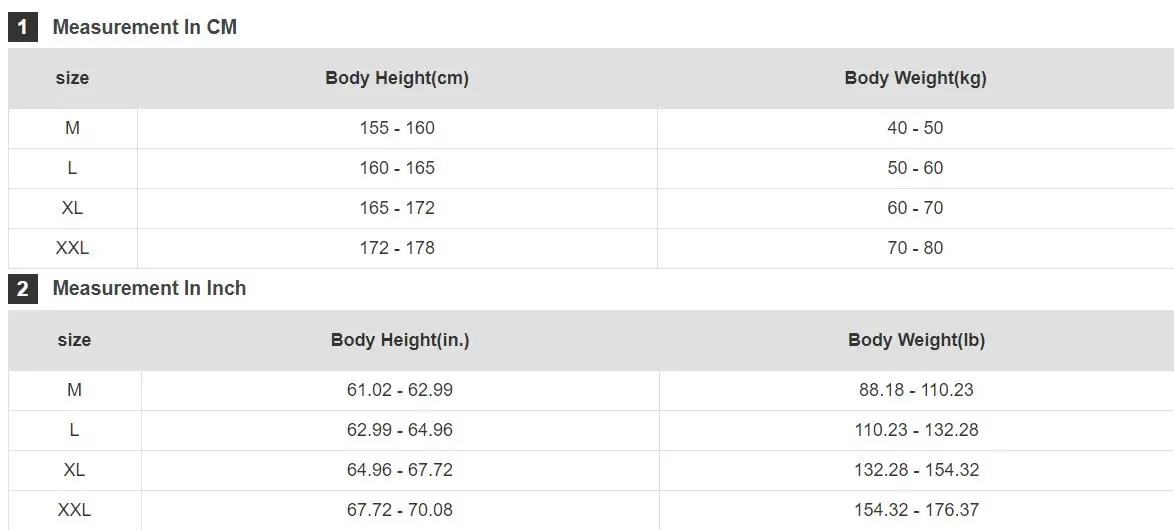Click the number 1 badge icon
Image resolution: width=1174 pixels, height=530 pixels.
pos(22,28)
